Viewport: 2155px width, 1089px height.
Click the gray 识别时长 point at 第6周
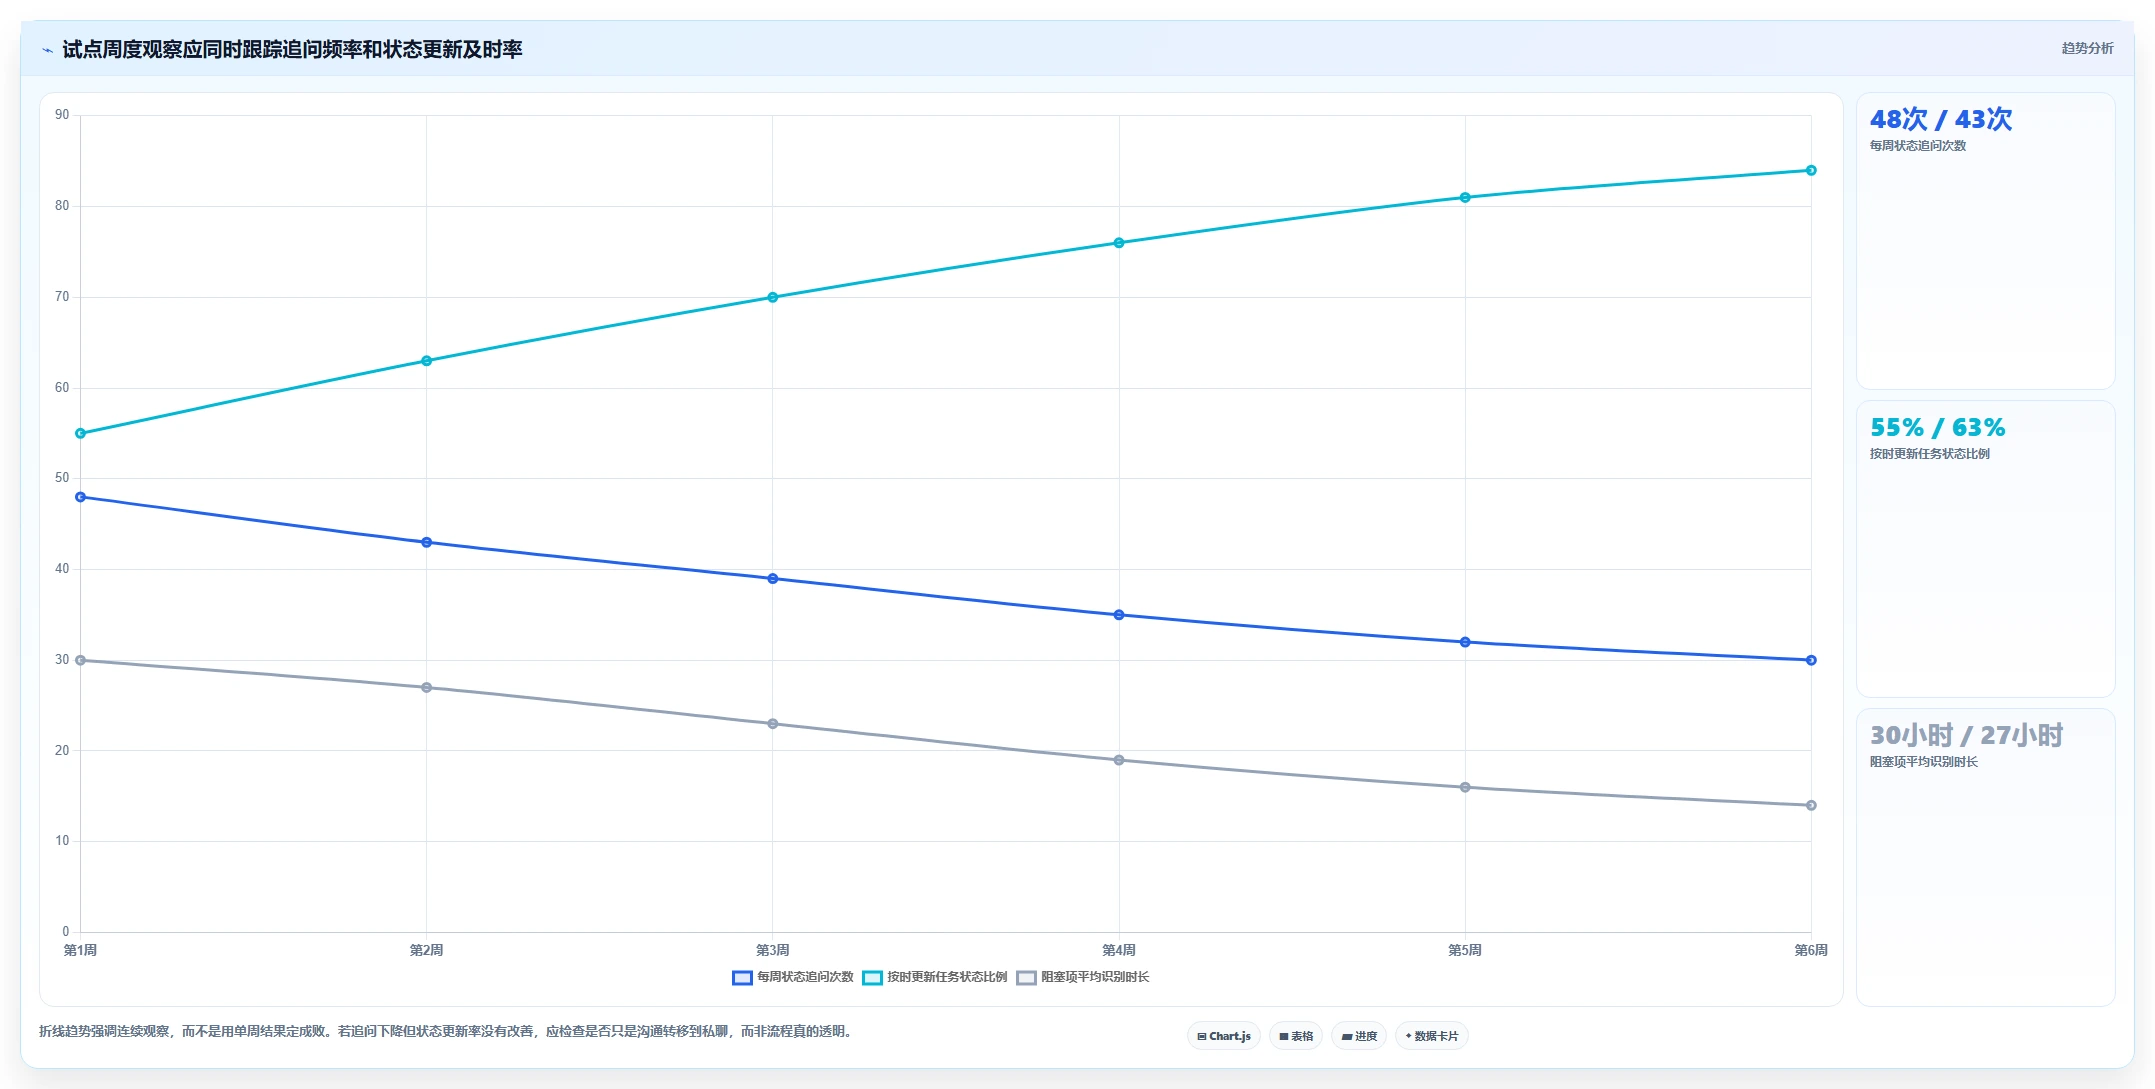click(x=1811, y=805)
